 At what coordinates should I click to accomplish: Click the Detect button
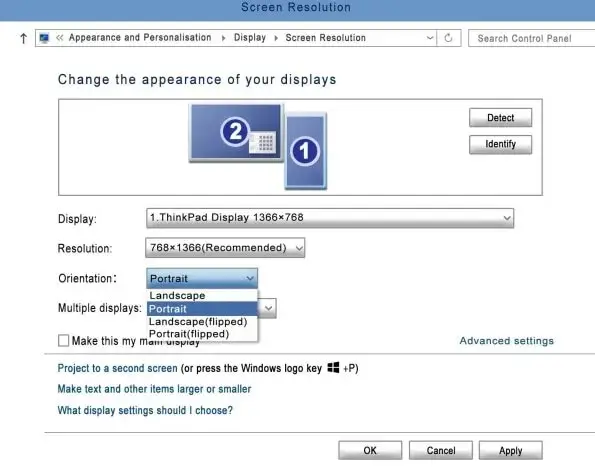point(501,118)
